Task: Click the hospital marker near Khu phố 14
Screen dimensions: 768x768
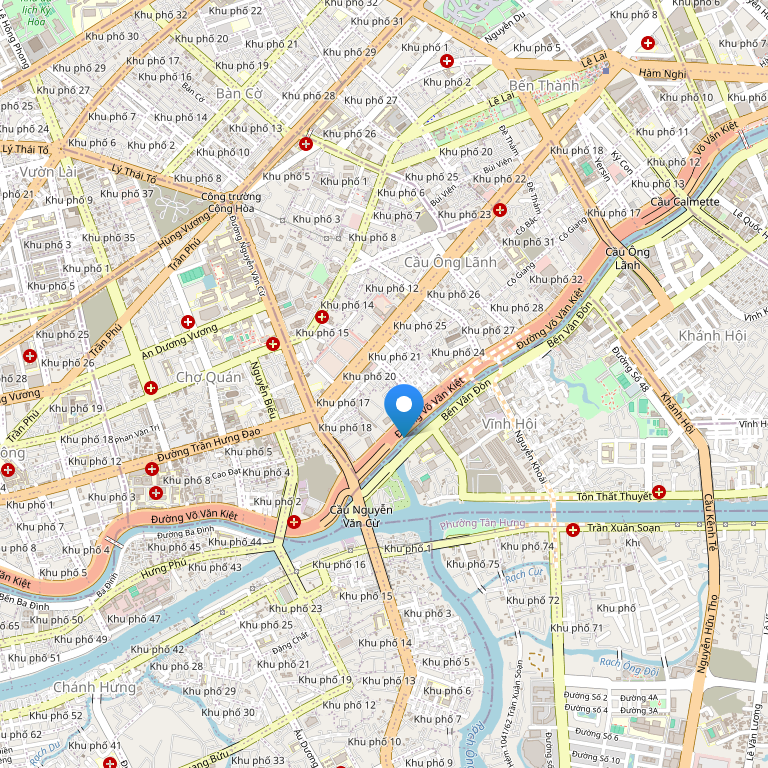Action: (321, 317)
